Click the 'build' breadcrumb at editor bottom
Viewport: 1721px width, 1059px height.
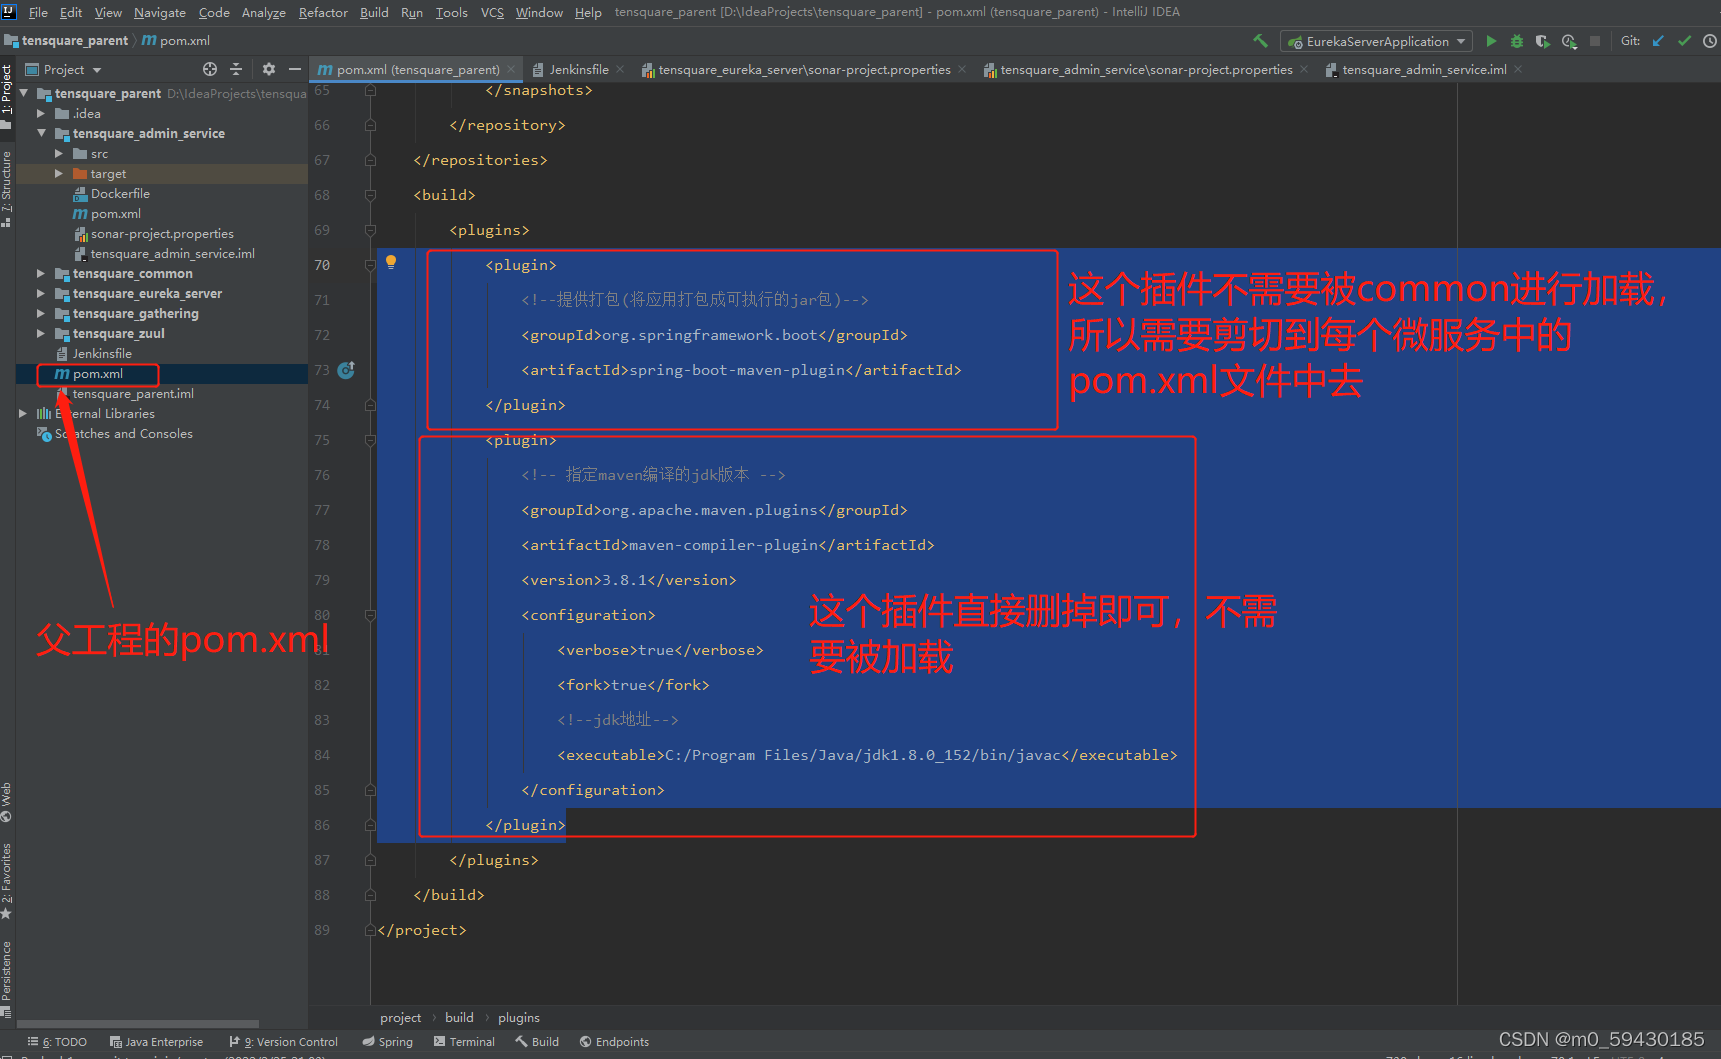pyautogui.click(x=460, y=1017)
